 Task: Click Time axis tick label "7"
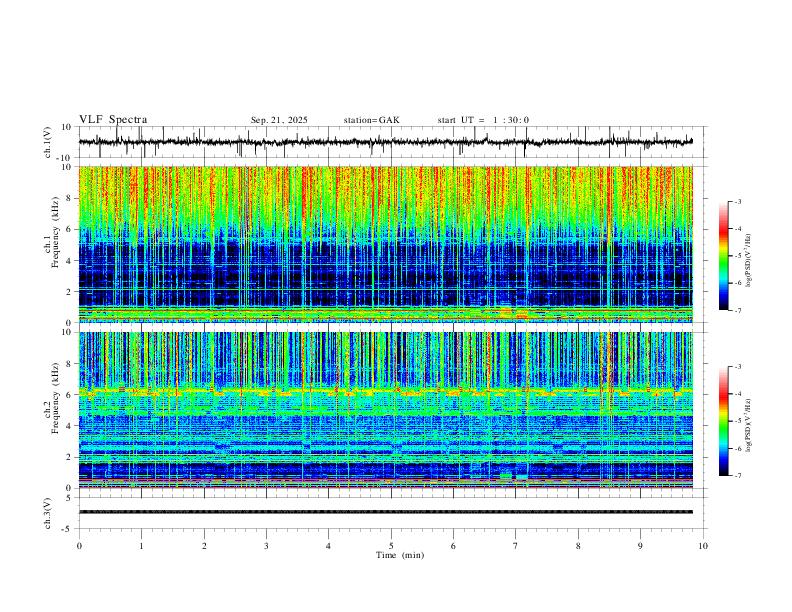pyautogui.click(x=516, y=546)
